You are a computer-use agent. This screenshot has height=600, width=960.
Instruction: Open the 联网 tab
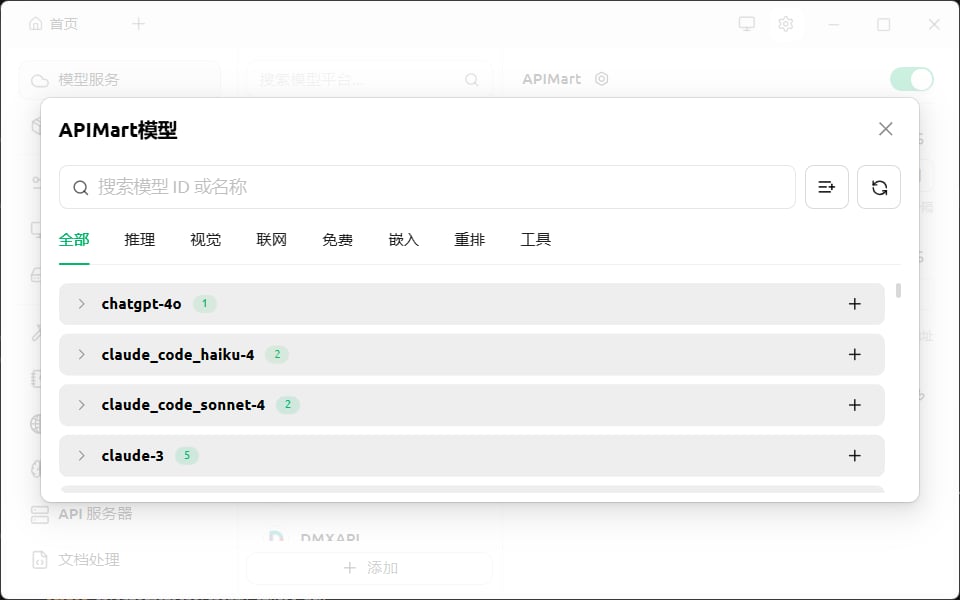(x=272, y=239)
